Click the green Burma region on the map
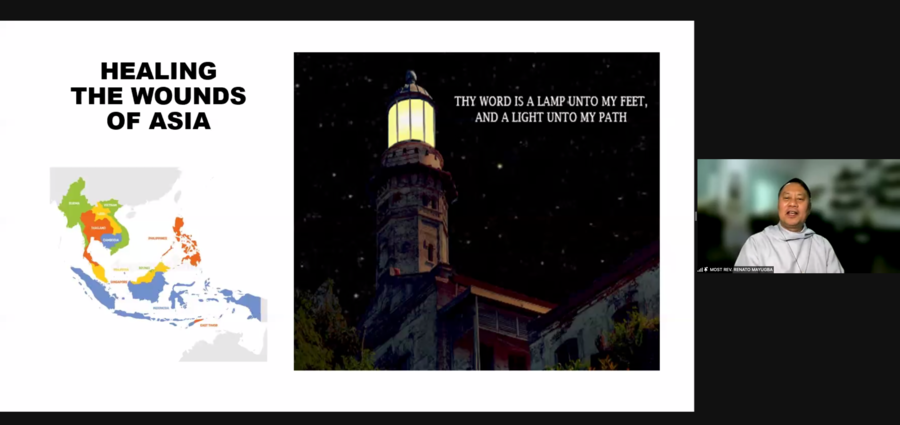The height and width of the screenshot is (425, 900). (x=73, y=203)
